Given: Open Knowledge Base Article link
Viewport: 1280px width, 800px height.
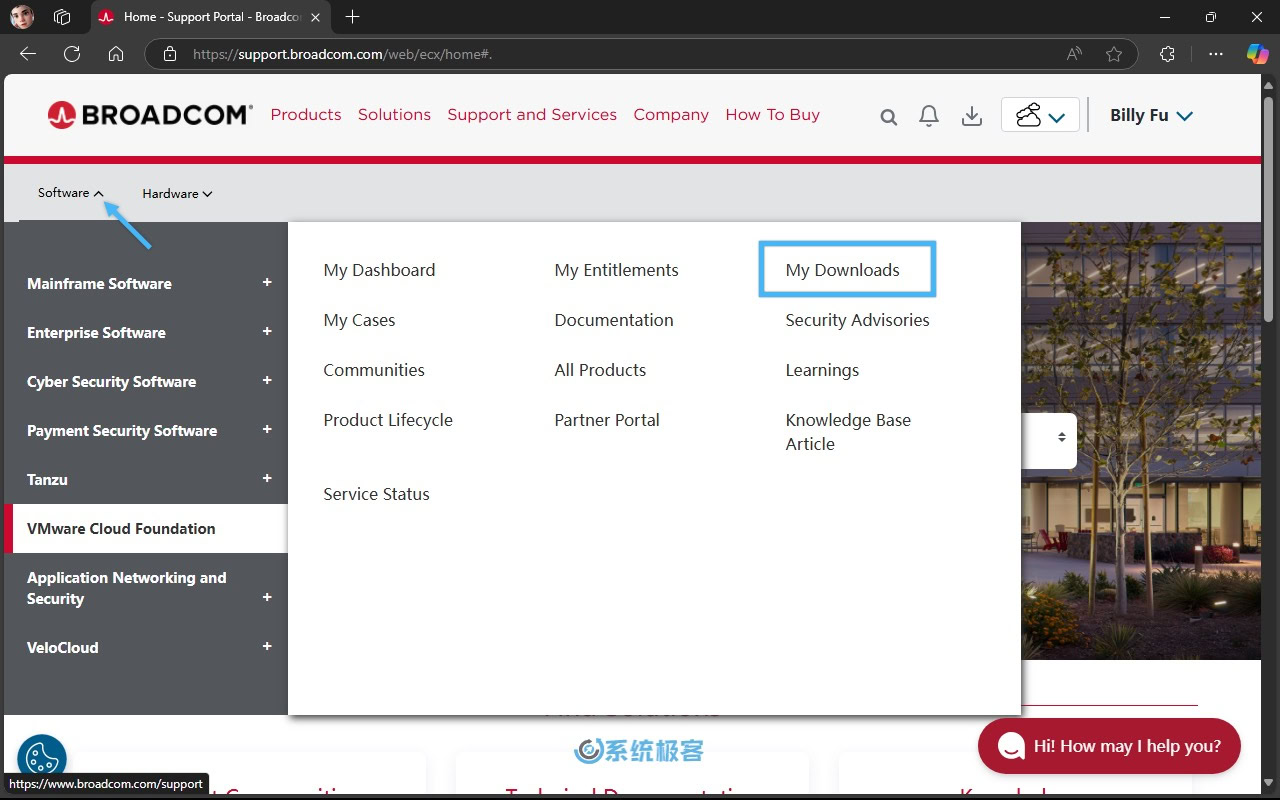Looking at the screenshot, I should coord(848,432).
